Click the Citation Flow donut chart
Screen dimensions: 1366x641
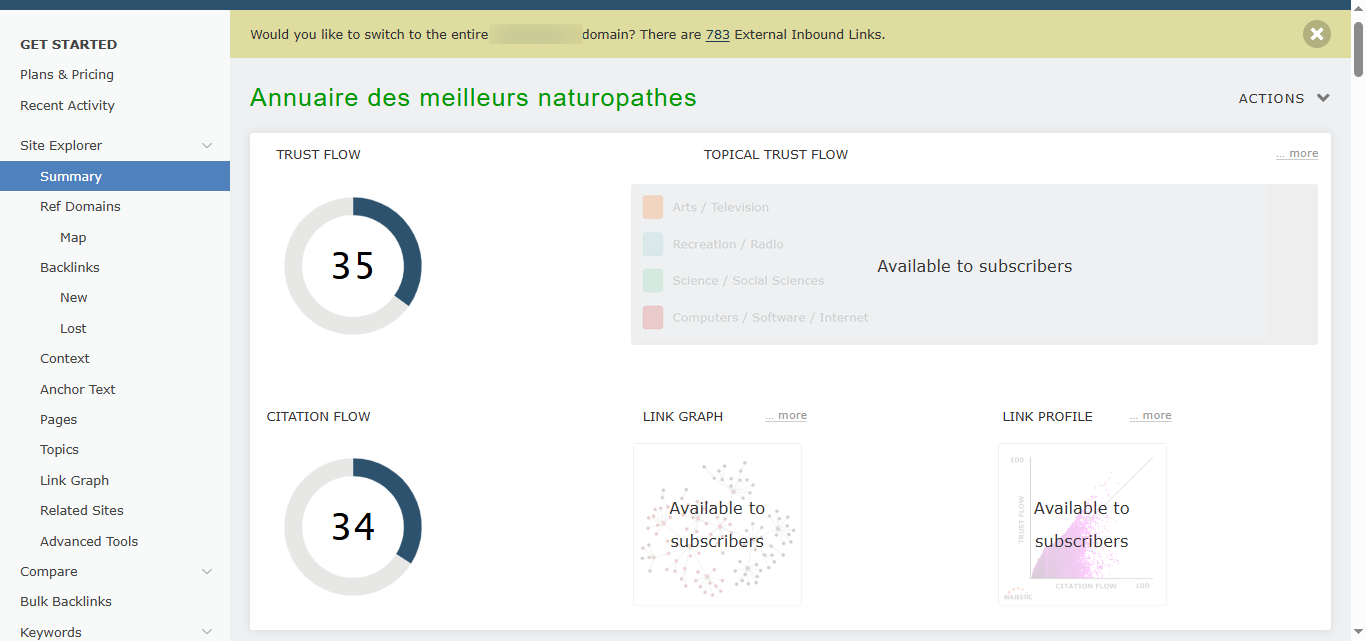coord(353,527)
